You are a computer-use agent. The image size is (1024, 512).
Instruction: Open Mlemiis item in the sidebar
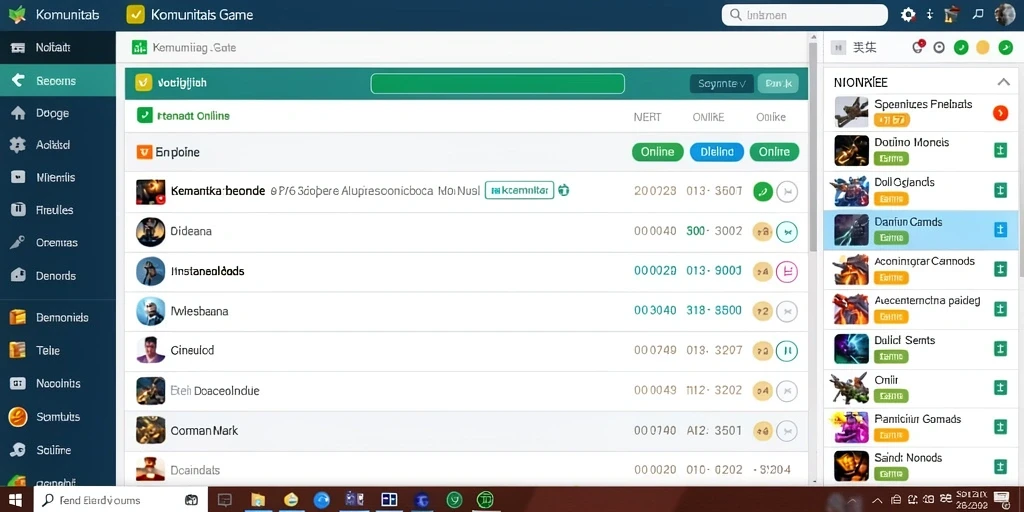coord(57,178)
